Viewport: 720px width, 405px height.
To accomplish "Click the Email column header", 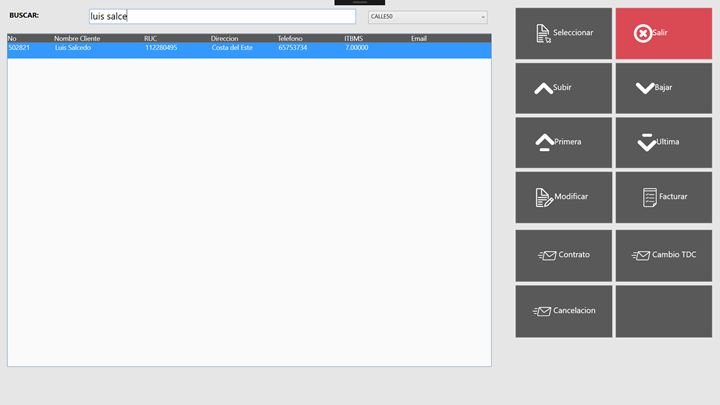I will tap(419, 38).
